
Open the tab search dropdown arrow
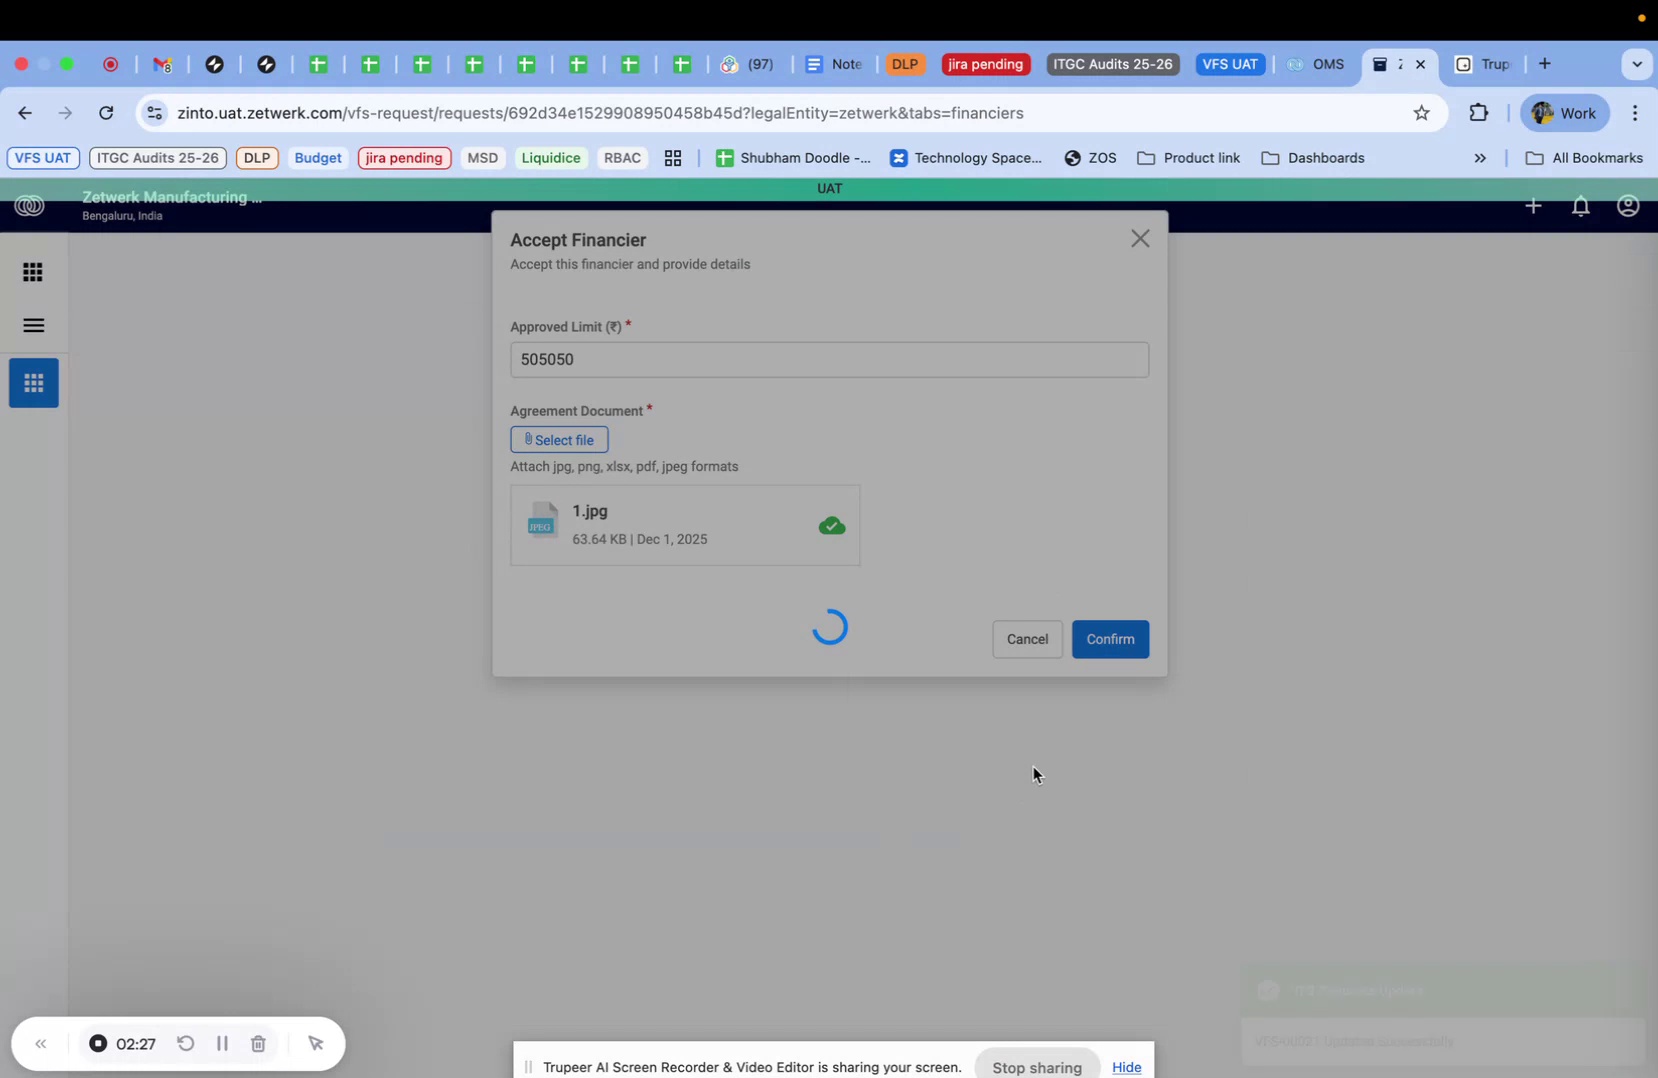tap(1637, 64)
